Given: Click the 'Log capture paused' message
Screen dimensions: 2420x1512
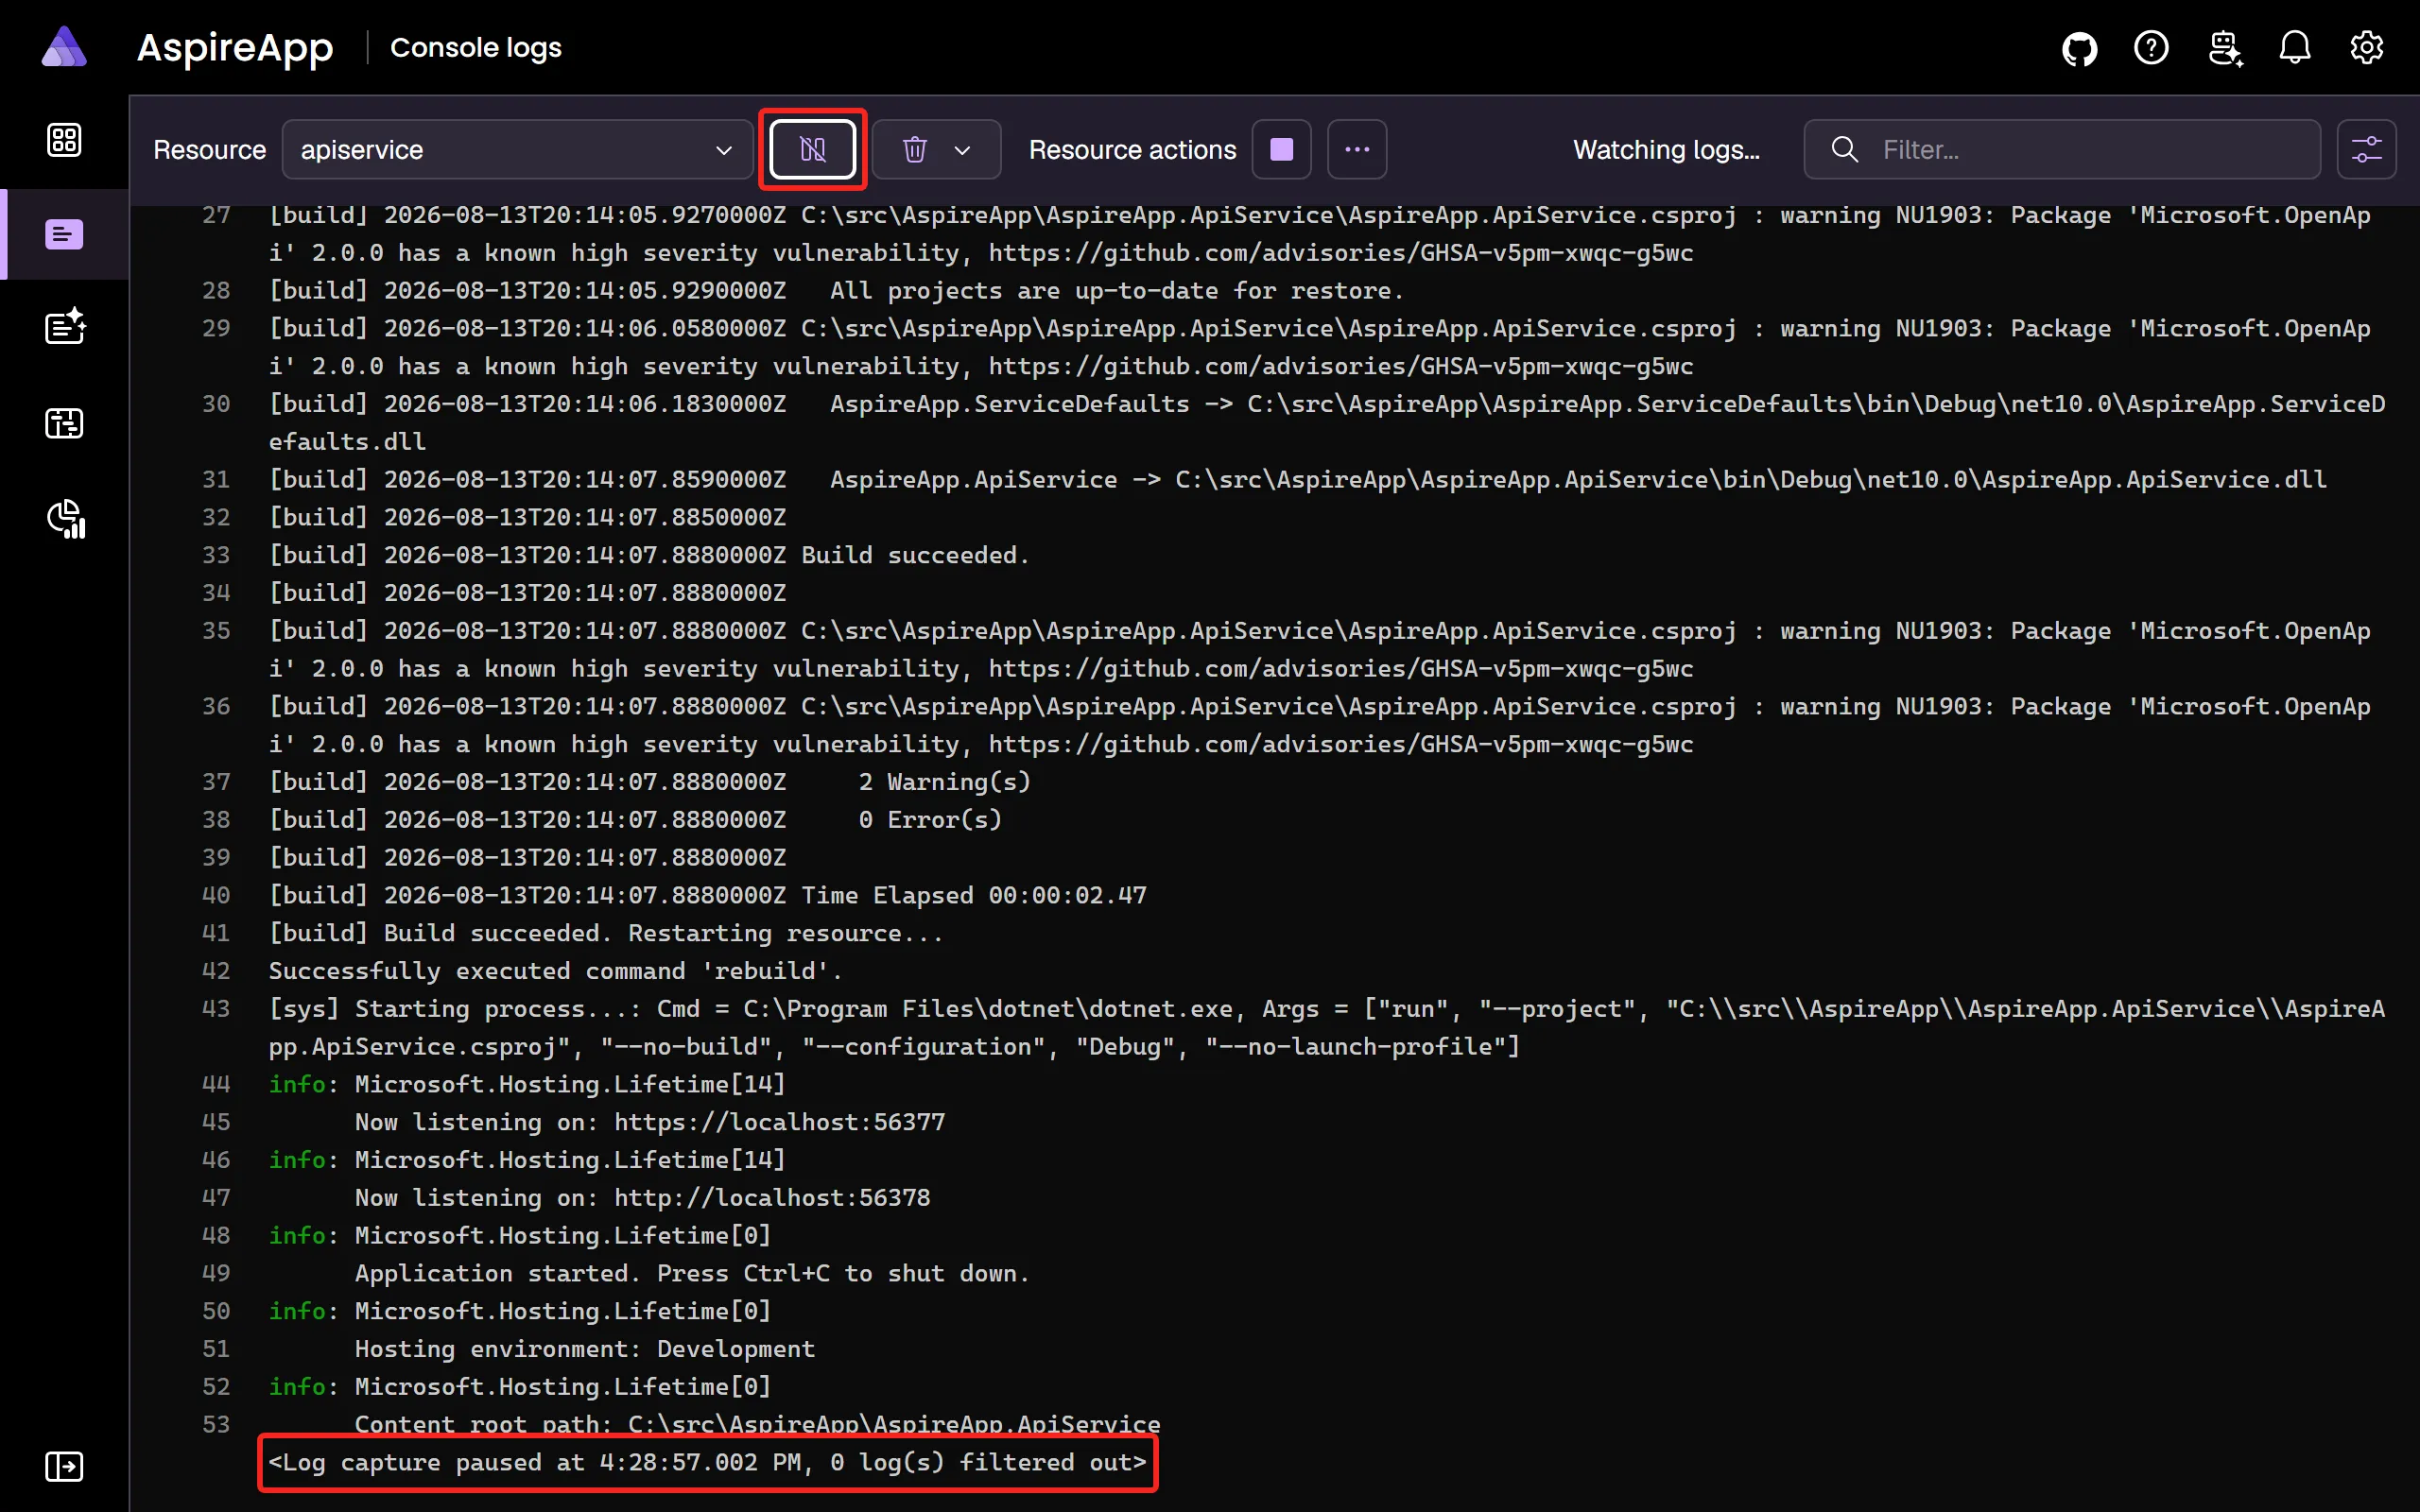Looking at the screenshot, I should [x=707, y=1462].
